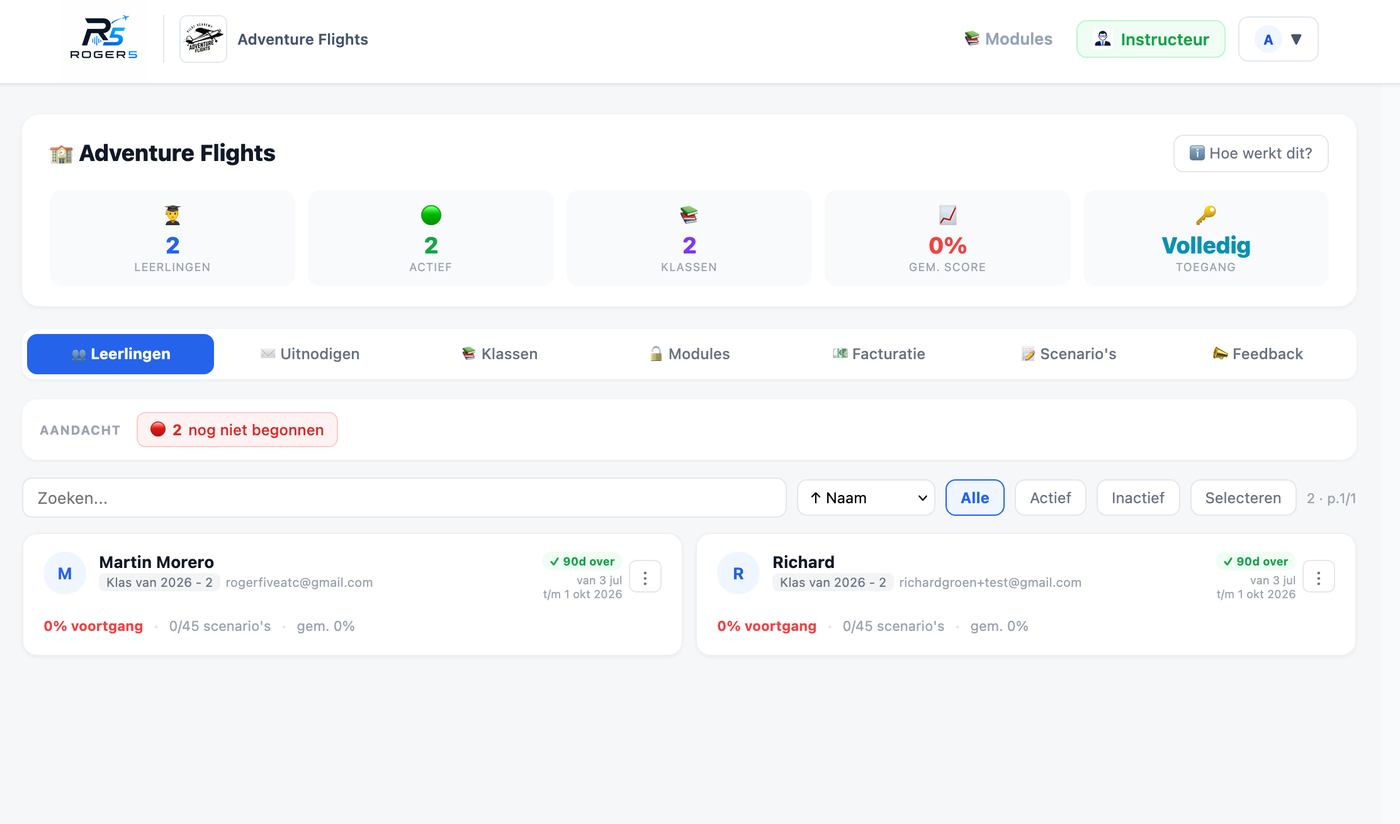The height and width of the screenshot is (824, 1400).
Task: Click the email richardgroen+test@gmail.com
Action: coord(990,582)
